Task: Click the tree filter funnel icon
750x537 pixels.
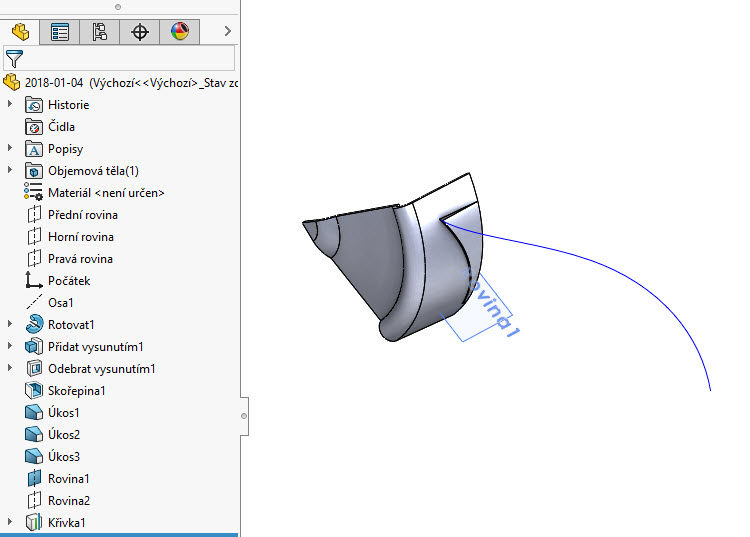Action: pos(14,59)
